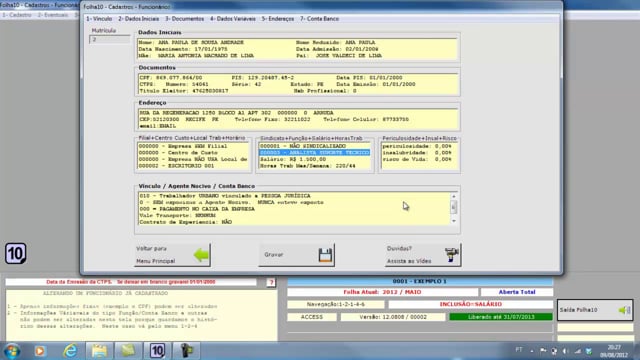Screen dimensions: 640x360
Task: Click the Navegação:1-2-1-4-6 label
Action: [x=336, y=304]
